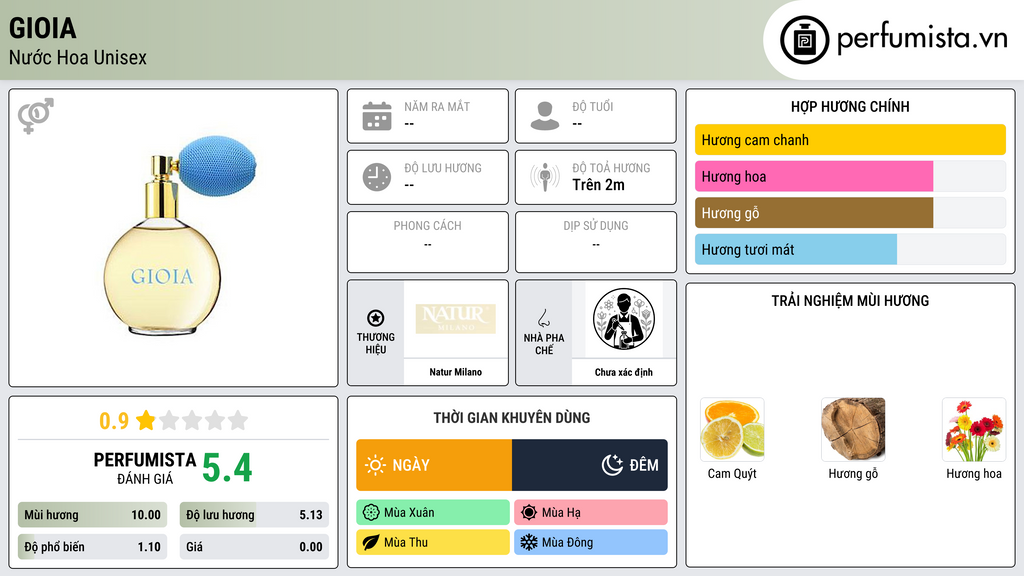Select the Mùa Đông season button

pyautogui.click(x=591, y=542)
